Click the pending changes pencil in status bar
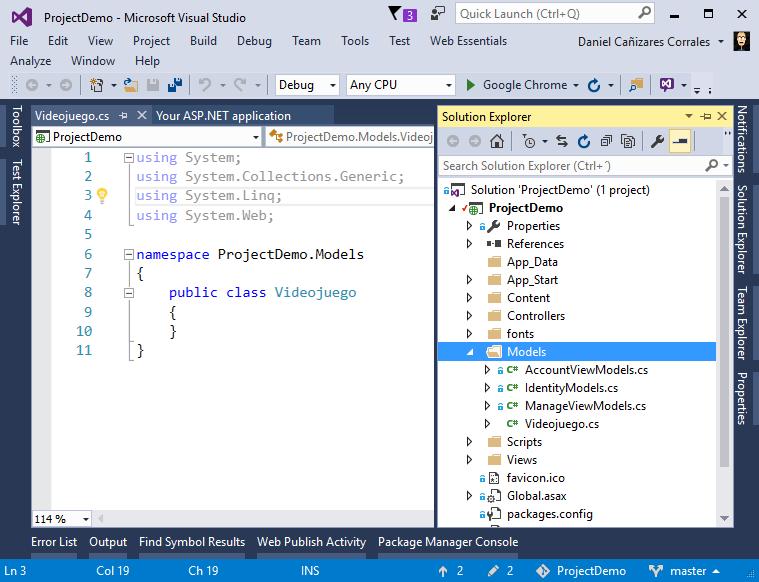Screen dimensions: 759x582 (x=493, y=571)
